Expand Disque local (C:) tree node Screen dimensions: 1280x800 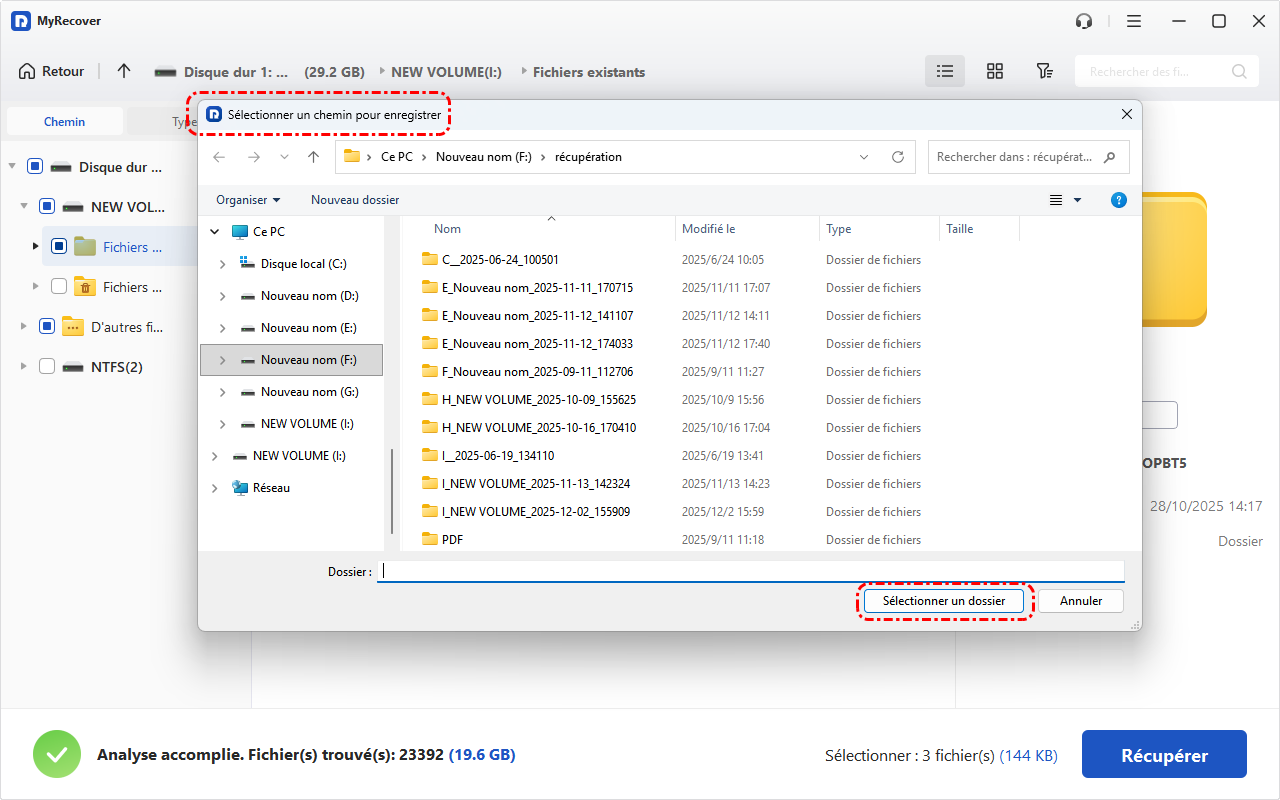(x=222, y=264)
